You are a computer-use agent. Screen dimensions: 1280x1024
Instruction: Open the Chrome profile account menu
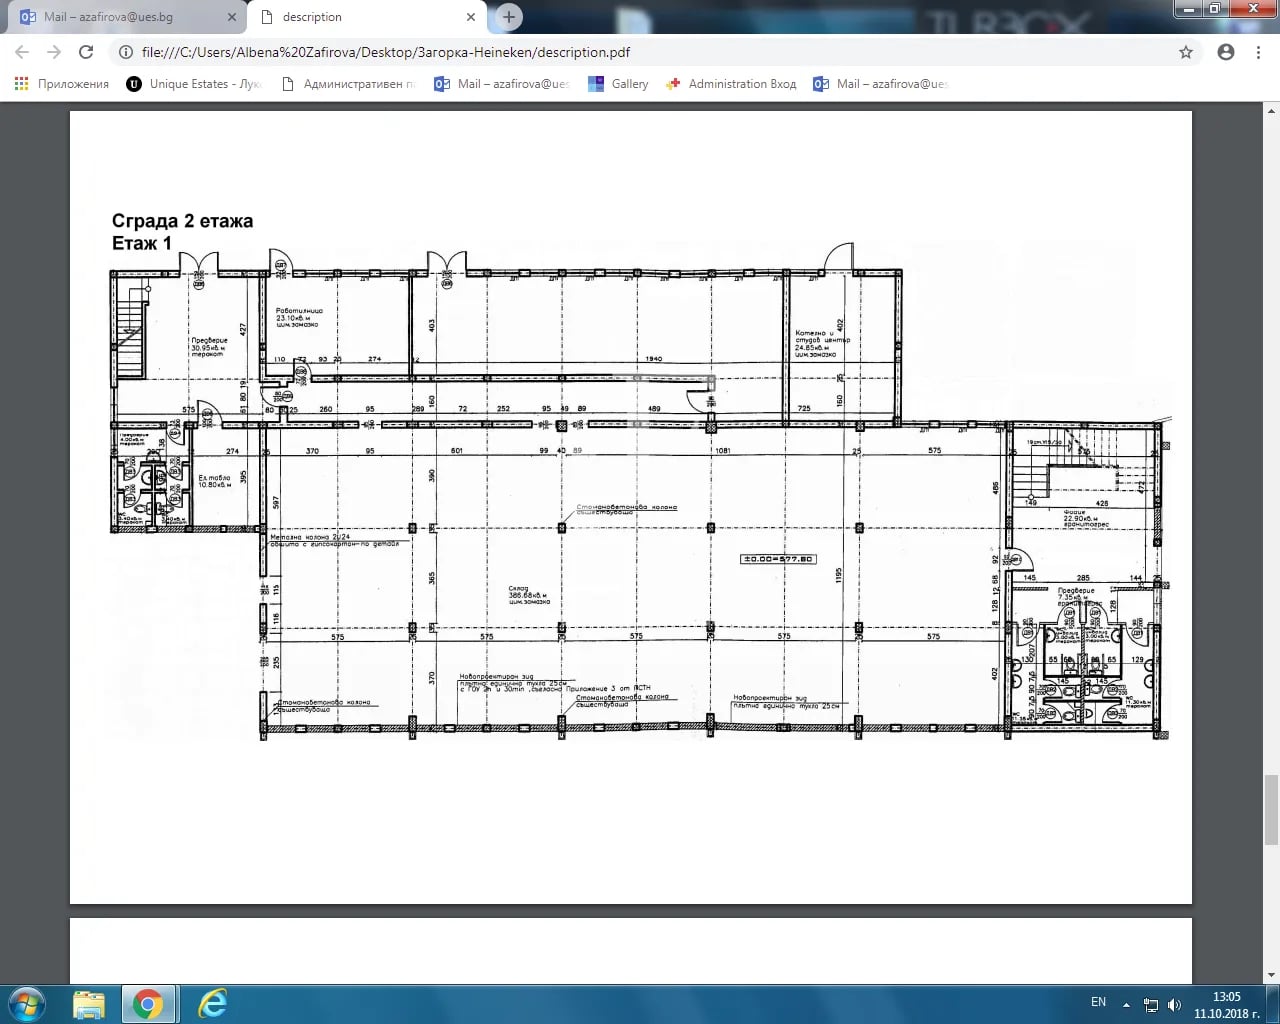tap(1226, 52)
